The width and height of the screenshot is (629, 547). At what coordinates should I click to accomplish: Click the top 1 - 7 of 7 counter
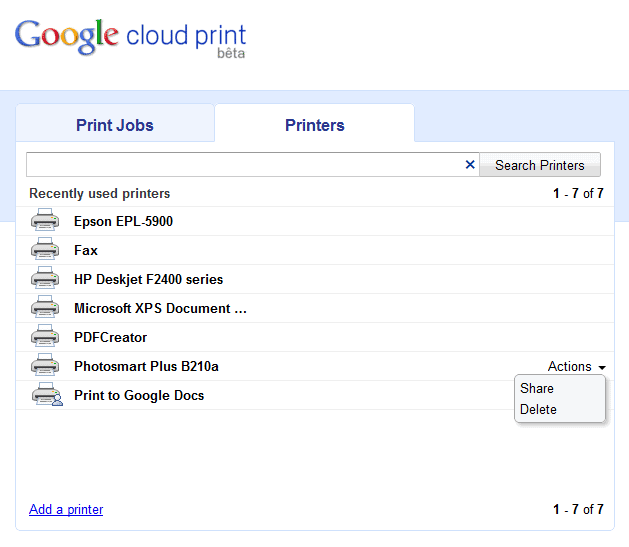tap(578, 193)
